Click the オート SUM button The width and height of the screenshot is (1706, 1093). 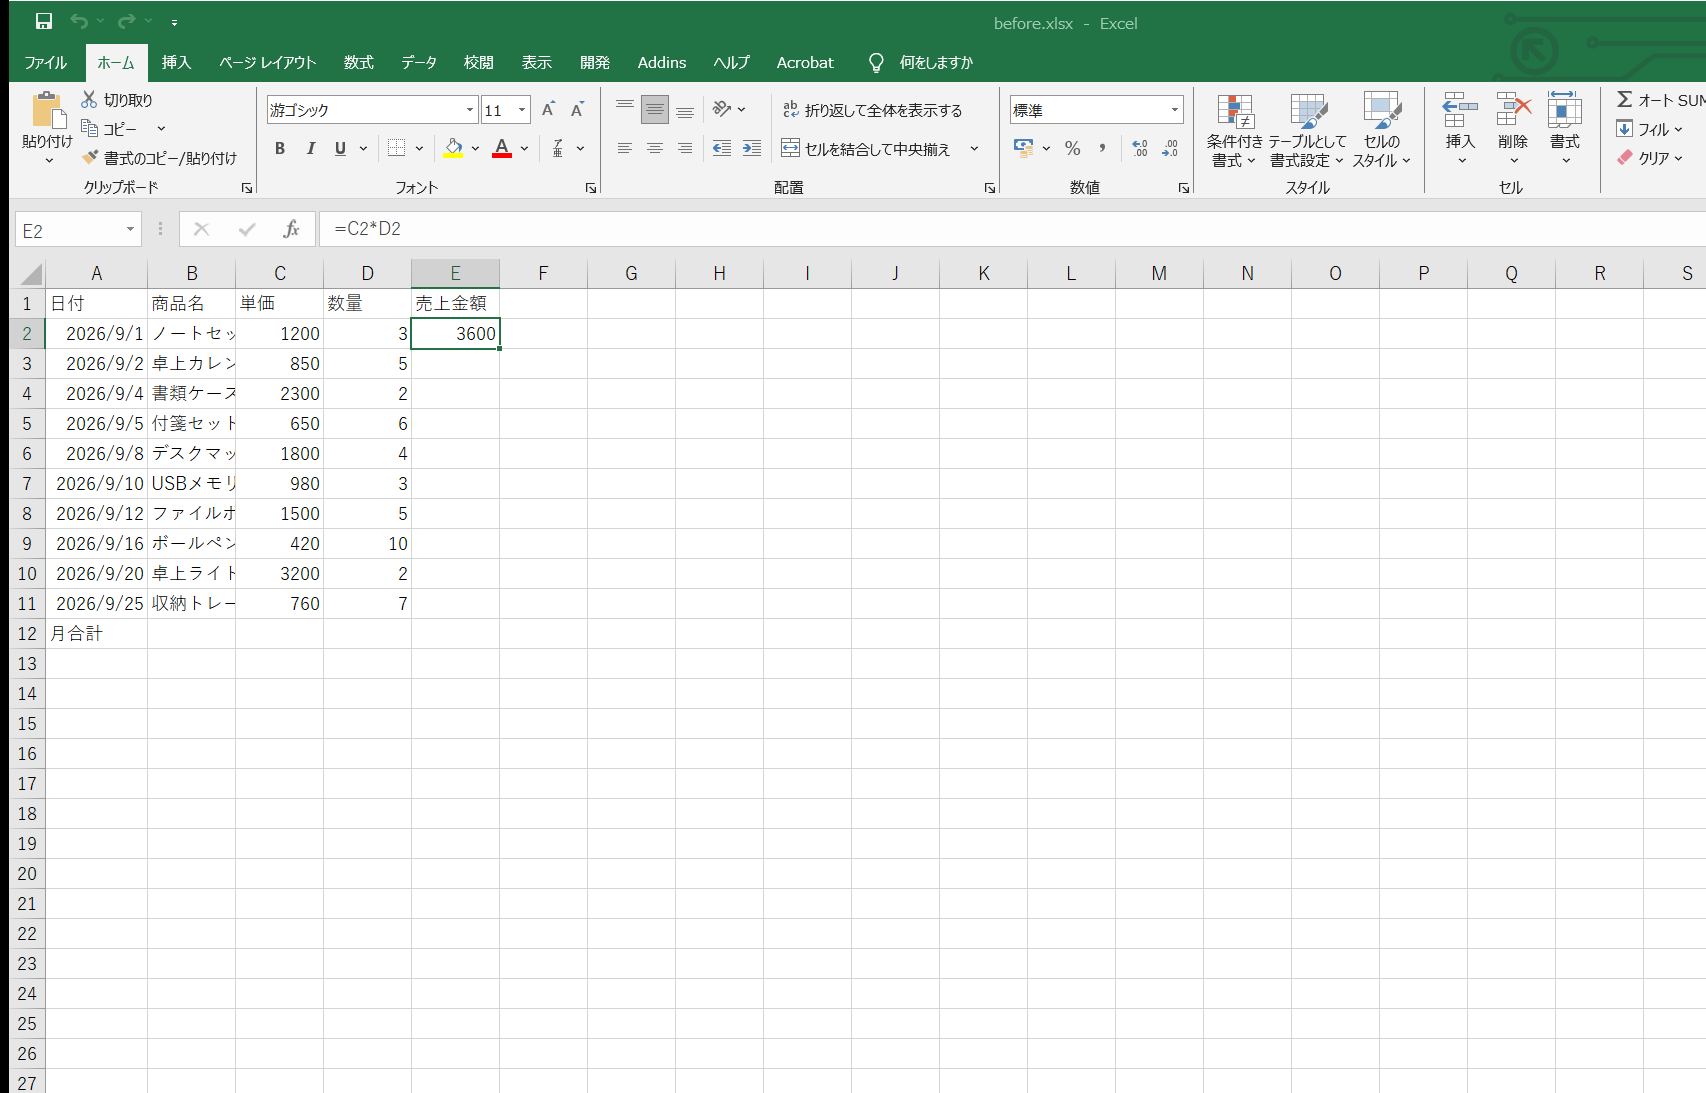[x=1660, y=100]
